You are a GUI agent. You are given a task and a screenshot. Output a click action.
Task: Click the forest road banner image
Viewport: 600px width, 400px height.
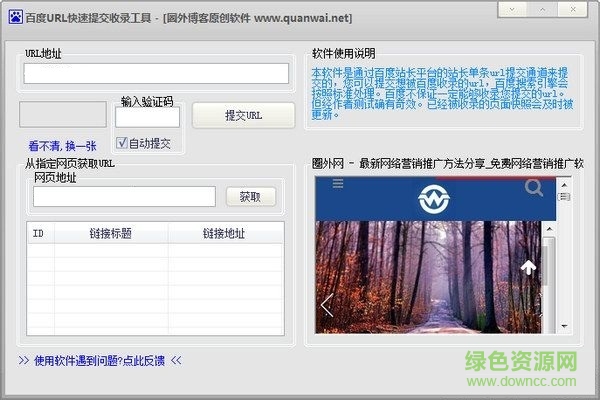click(428, 277)
